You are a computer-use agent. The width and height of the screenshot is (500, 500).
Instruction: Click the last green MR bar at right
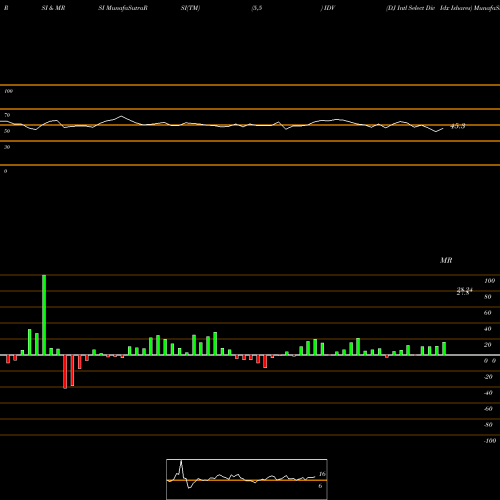point(444,349)
